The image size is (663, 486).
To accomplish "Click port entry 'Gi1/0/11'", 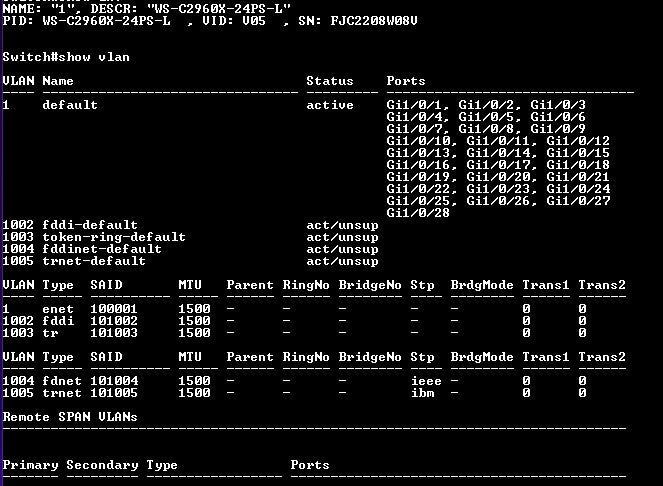I will 498,140.
